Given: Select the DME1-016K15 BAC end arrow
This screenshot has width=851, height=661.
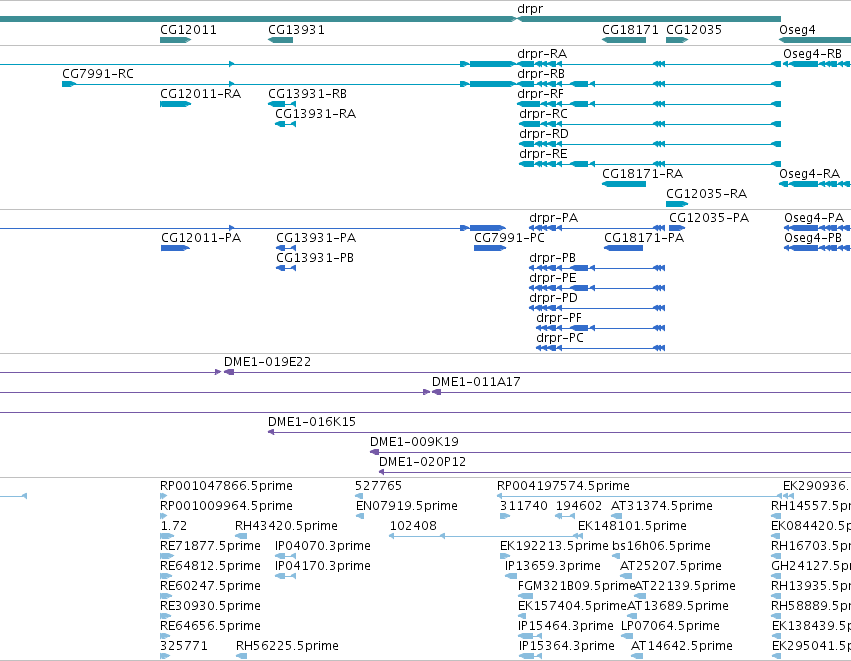Looking at the screenshot, I should coord(271,433).
